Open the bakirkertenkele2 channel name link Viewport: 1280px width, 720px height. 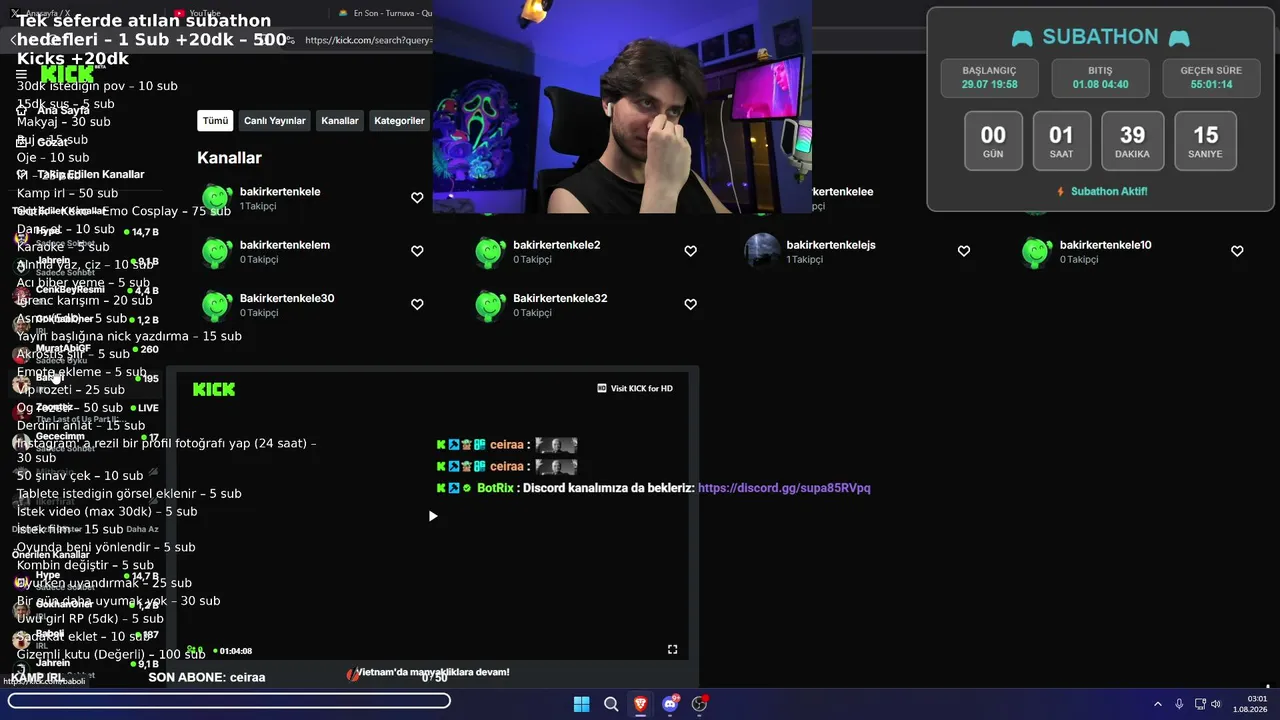(x=557, y=245)
